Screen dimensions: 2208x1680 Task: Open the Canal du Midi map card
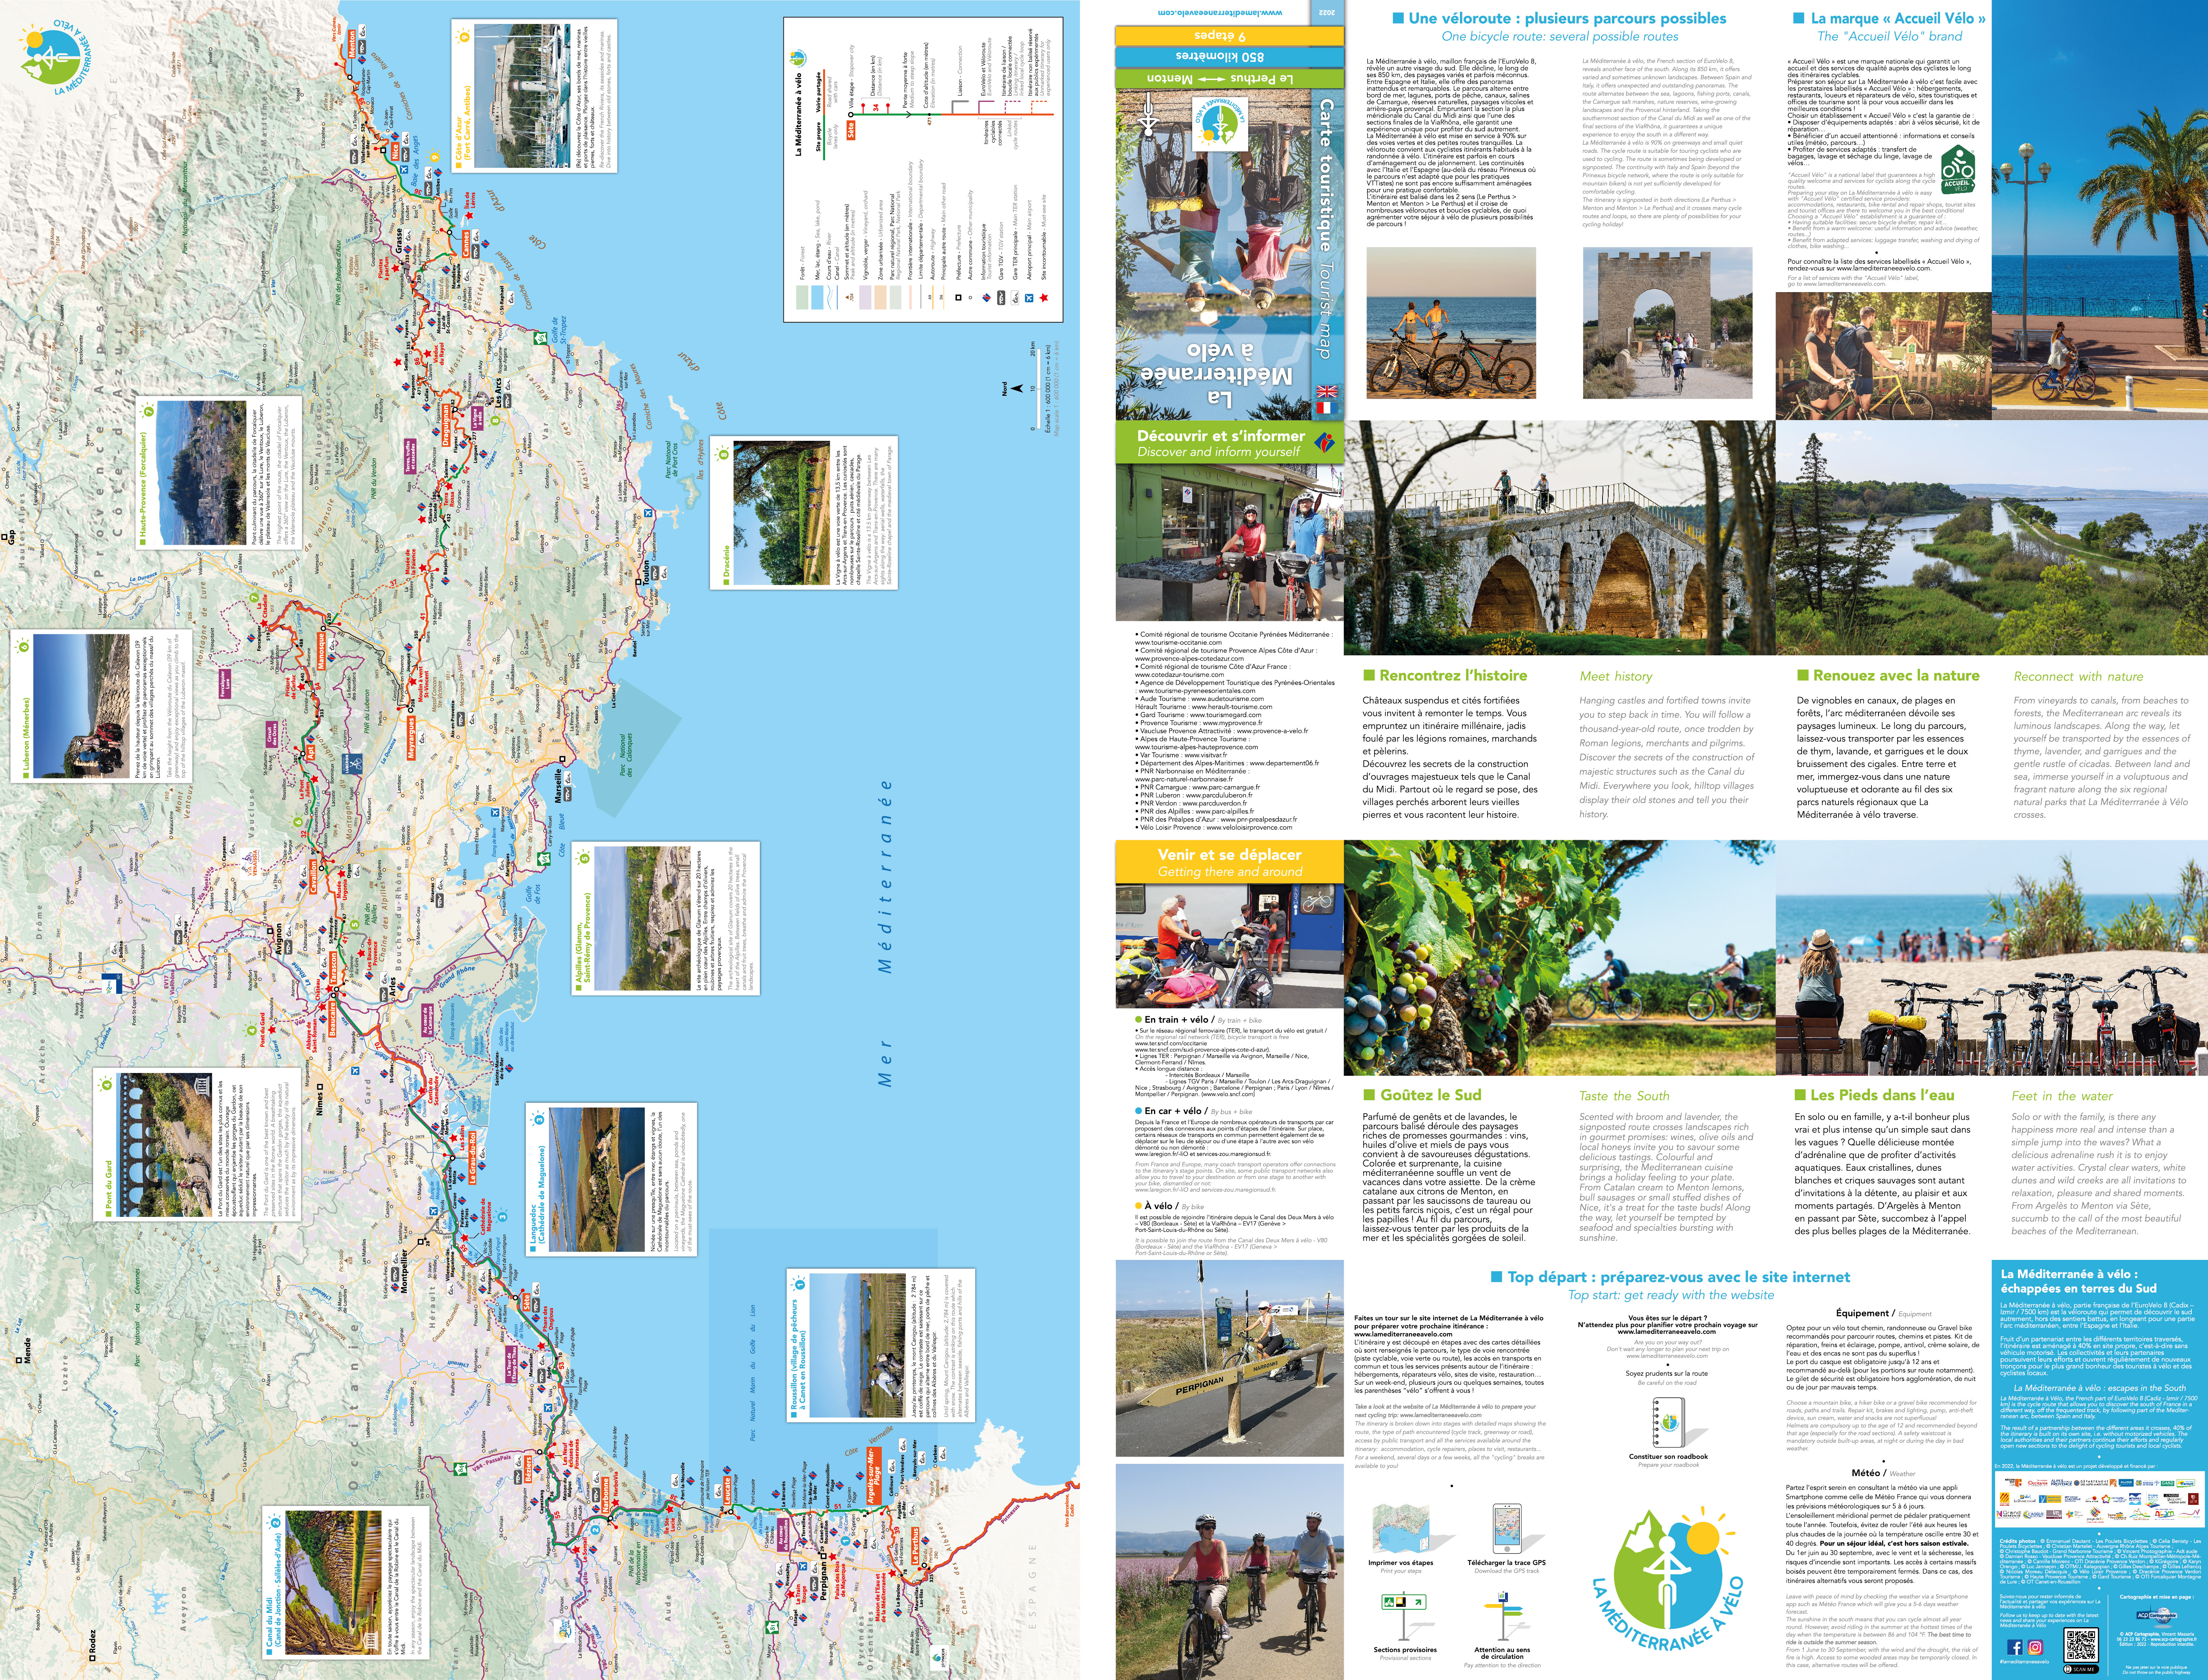[346, 1583]
